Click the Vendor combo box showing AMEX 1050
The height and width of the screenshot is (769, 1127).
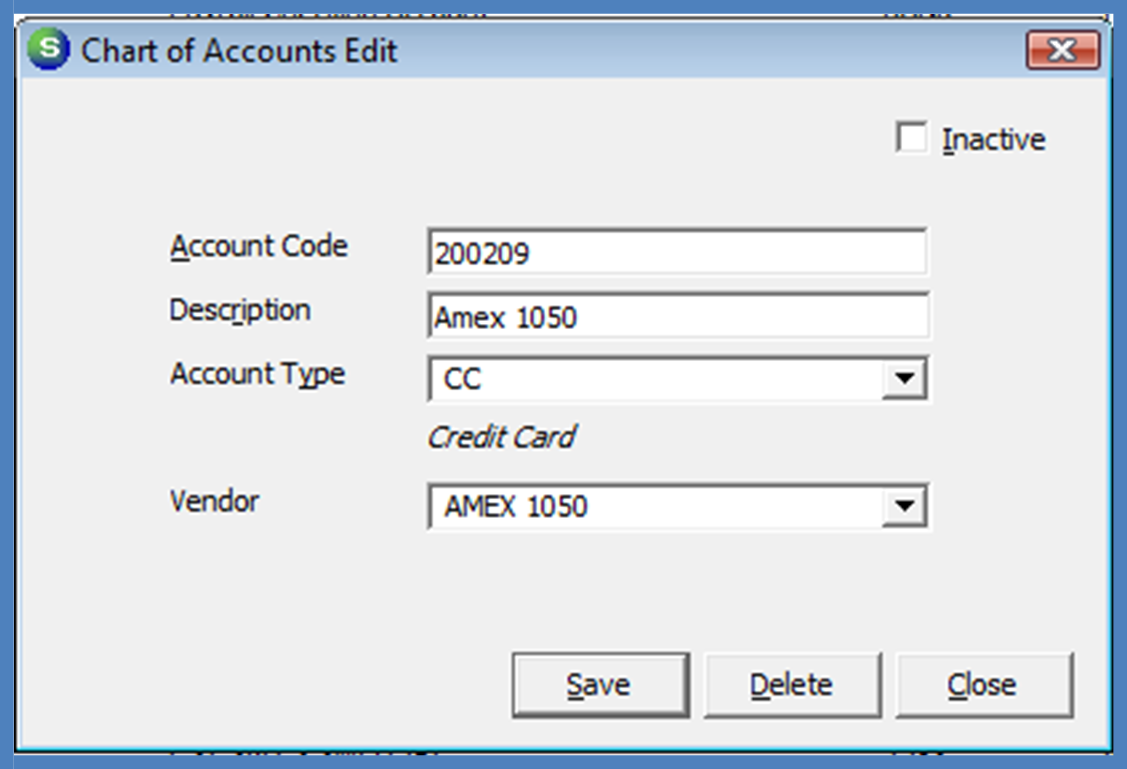point(677,507)
